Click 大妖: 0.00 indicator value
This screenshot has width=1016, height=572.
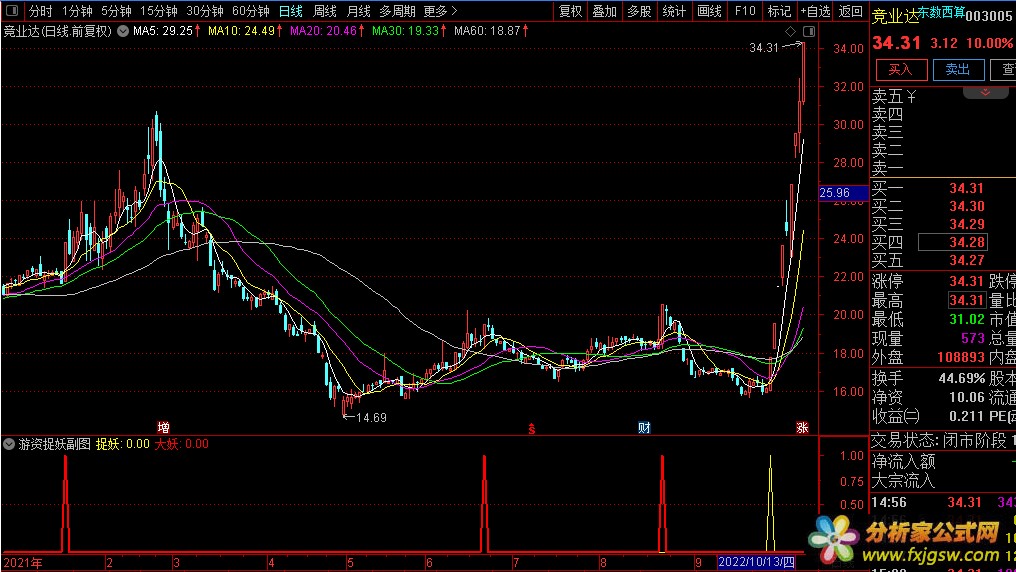point(181,444)
